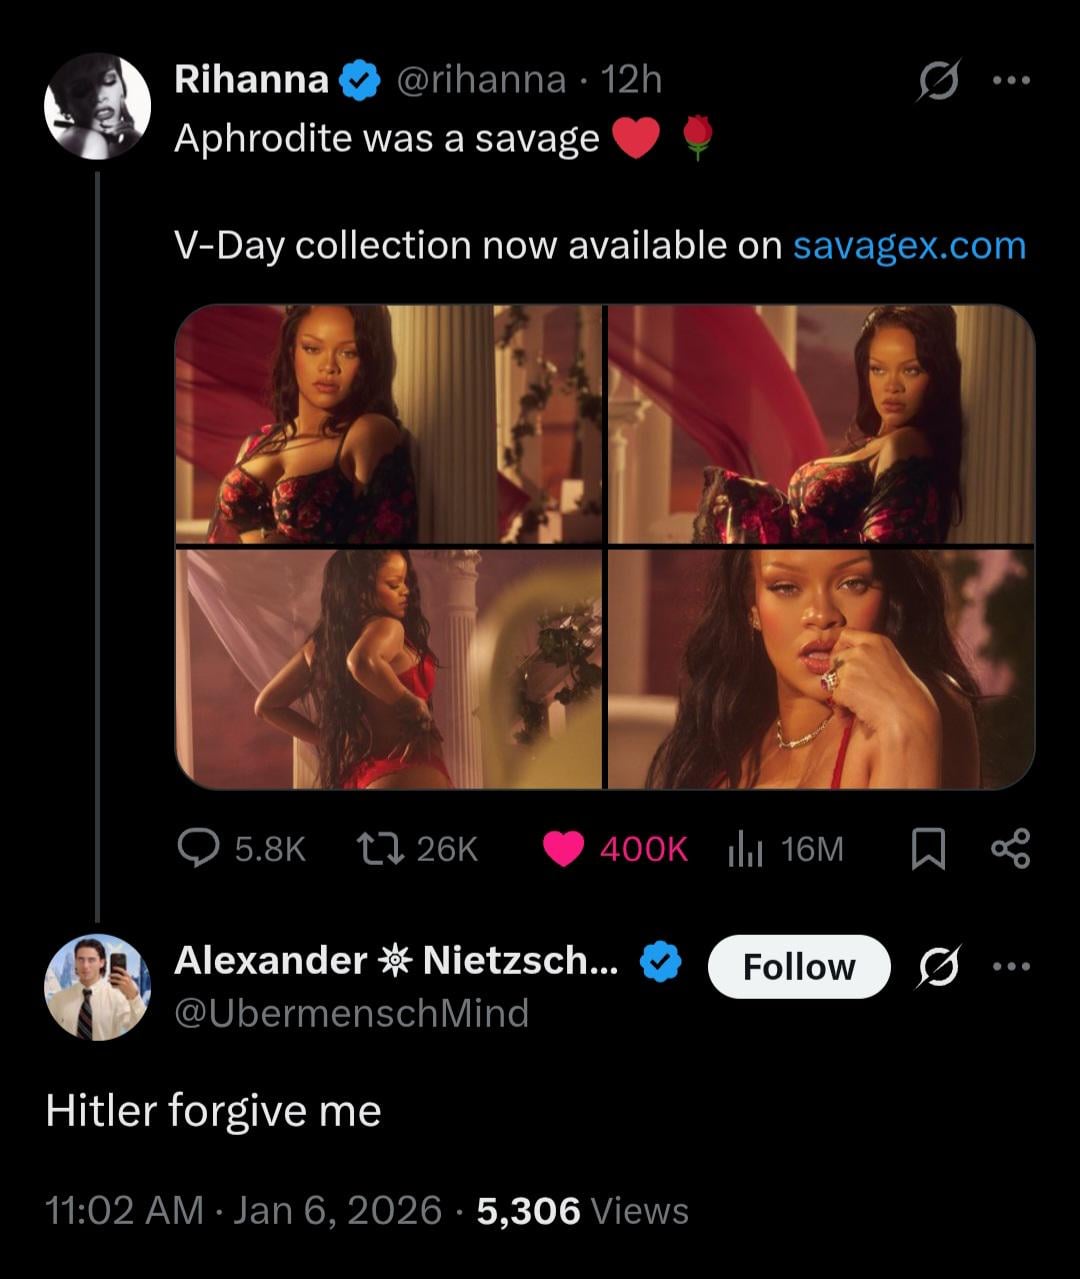Open the bottom-right close-up photo
The image size is (1080, 1279).
pyautogui.click(x=821, y=669)
